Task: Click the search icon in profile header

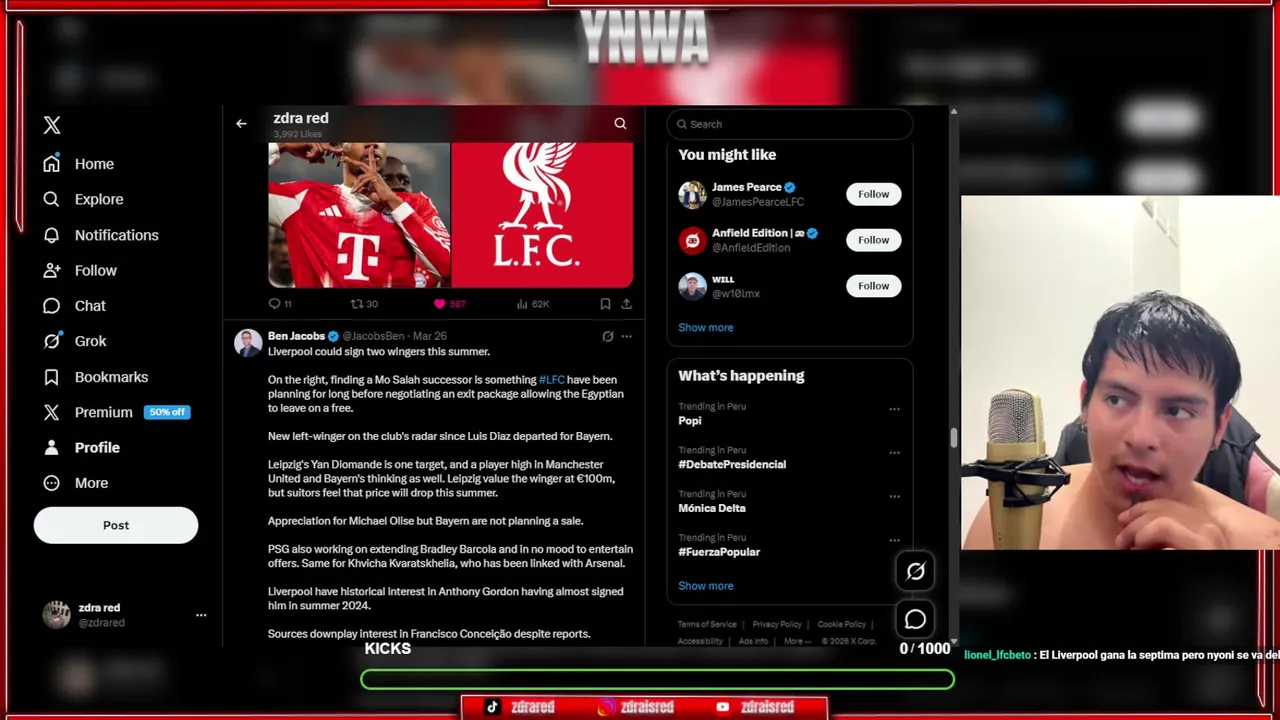Action: tap(620, 124)
